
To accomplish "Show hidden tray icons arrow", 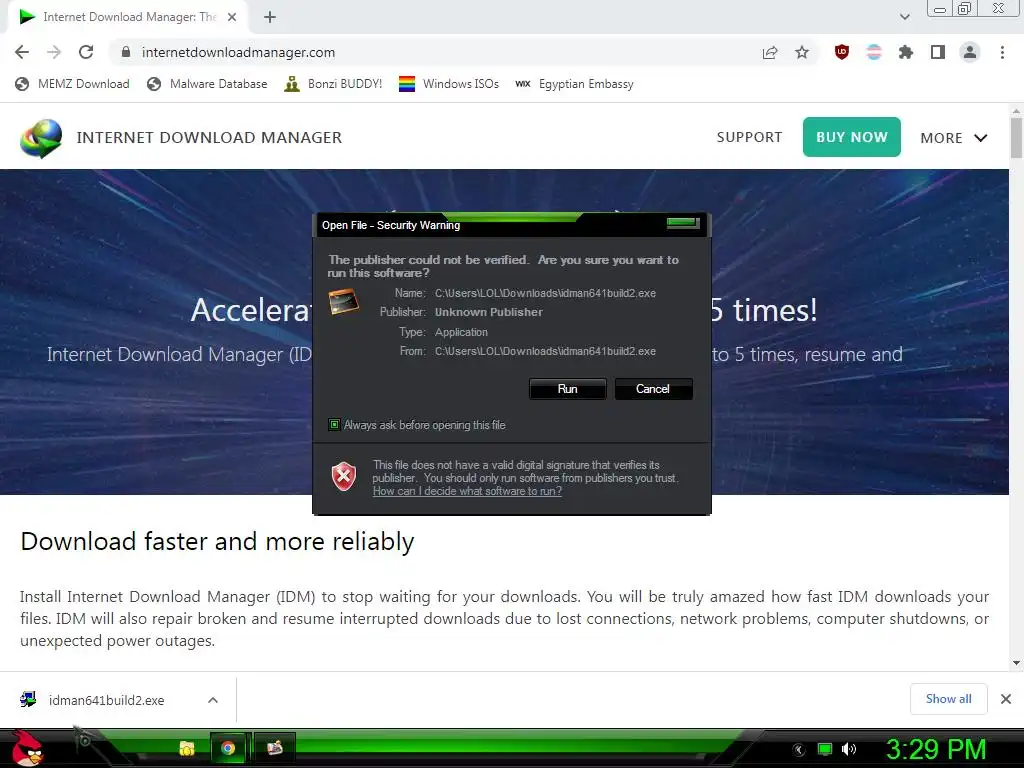I will [799, 750].
